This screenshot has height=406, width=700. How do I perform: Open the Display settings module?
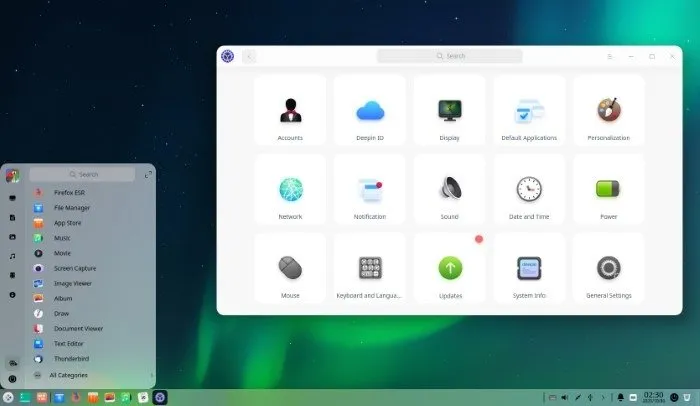450,110
